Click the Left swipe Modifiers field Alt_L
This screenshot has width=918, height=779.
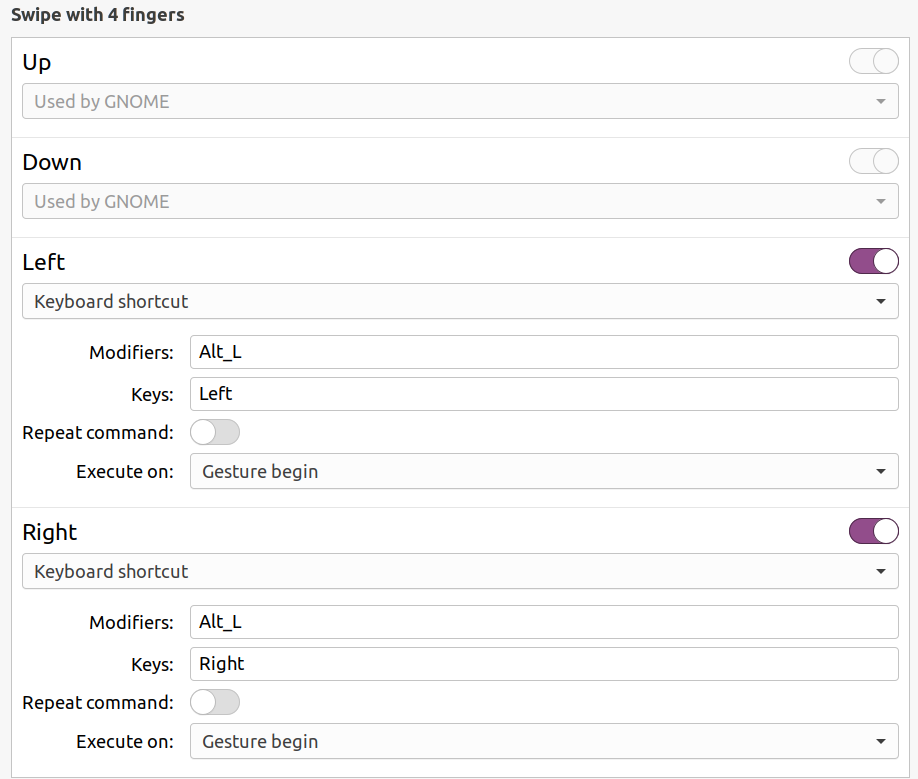[544, 352]
